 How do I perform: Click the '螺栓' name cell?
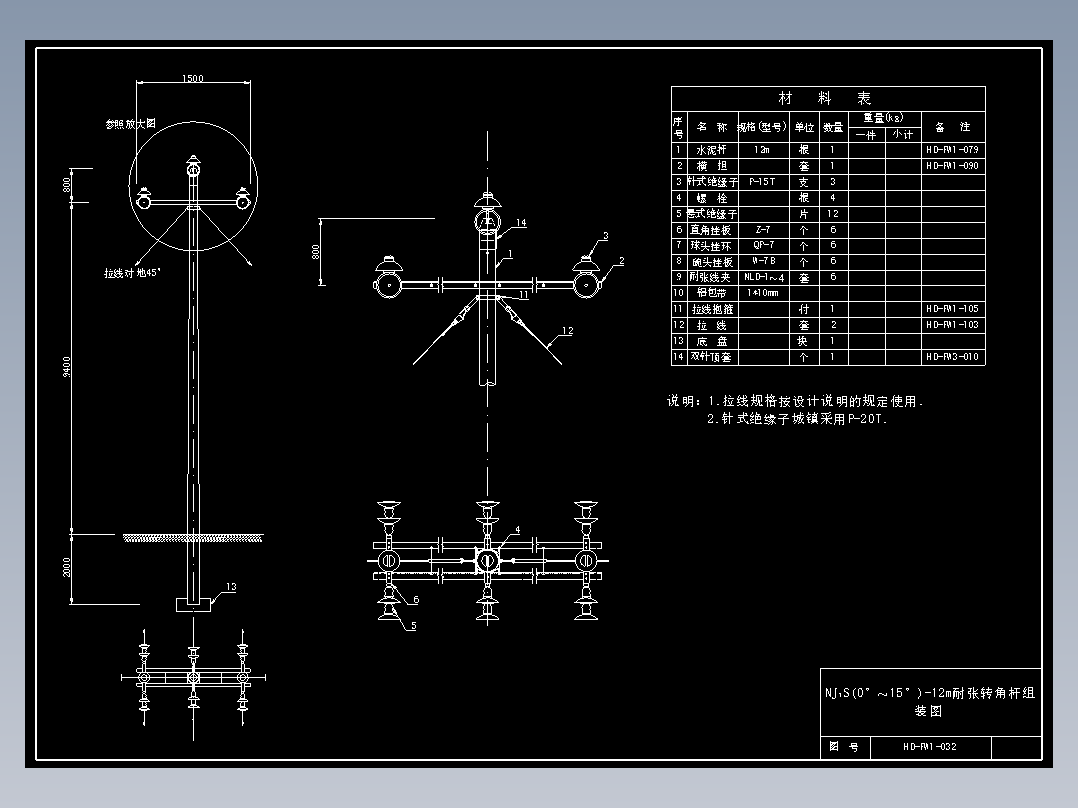pos(711,198)
